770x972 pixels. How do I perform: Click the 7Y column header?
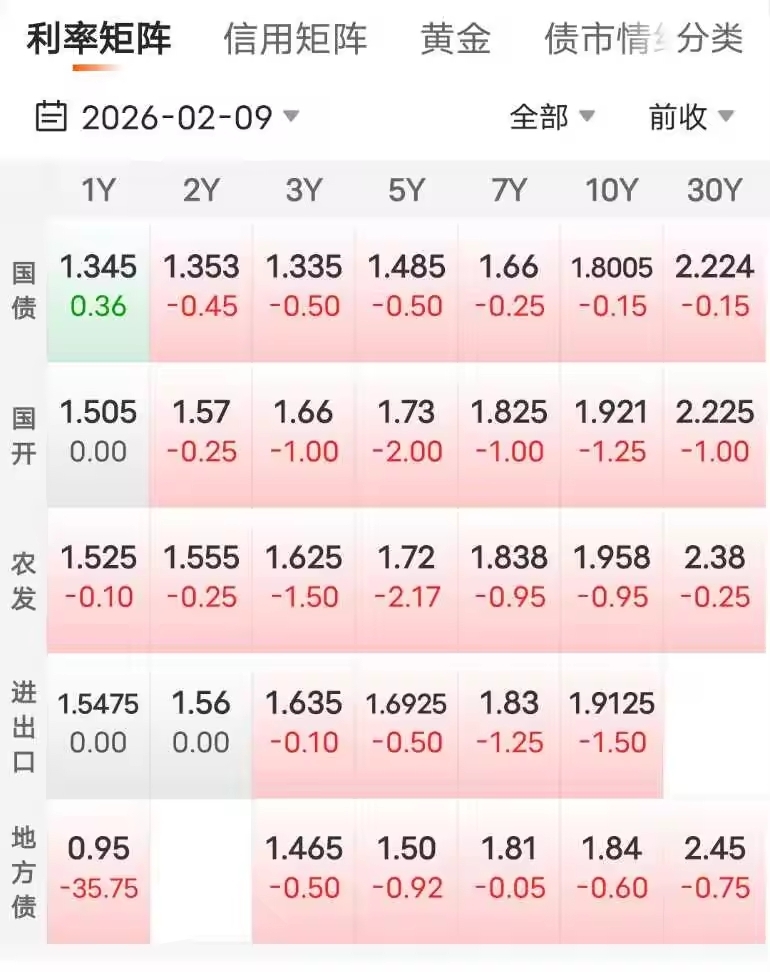(509, 190)
